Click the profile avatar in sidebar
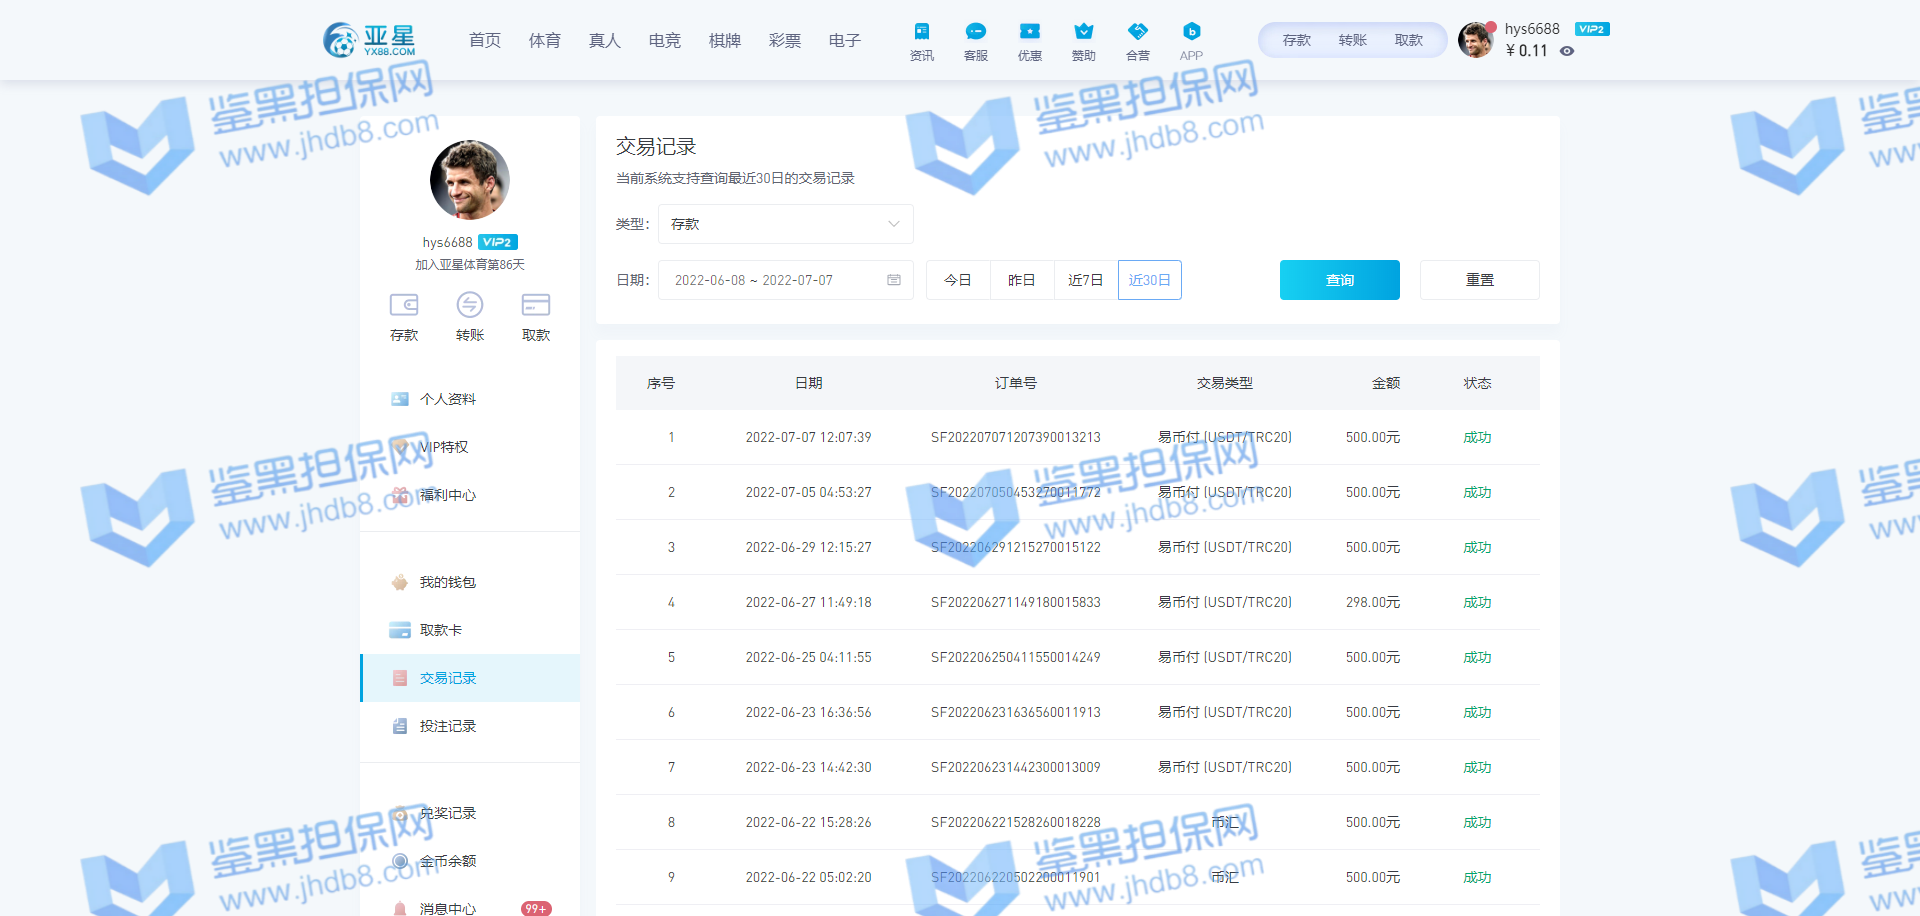 (x=470, y=180)
